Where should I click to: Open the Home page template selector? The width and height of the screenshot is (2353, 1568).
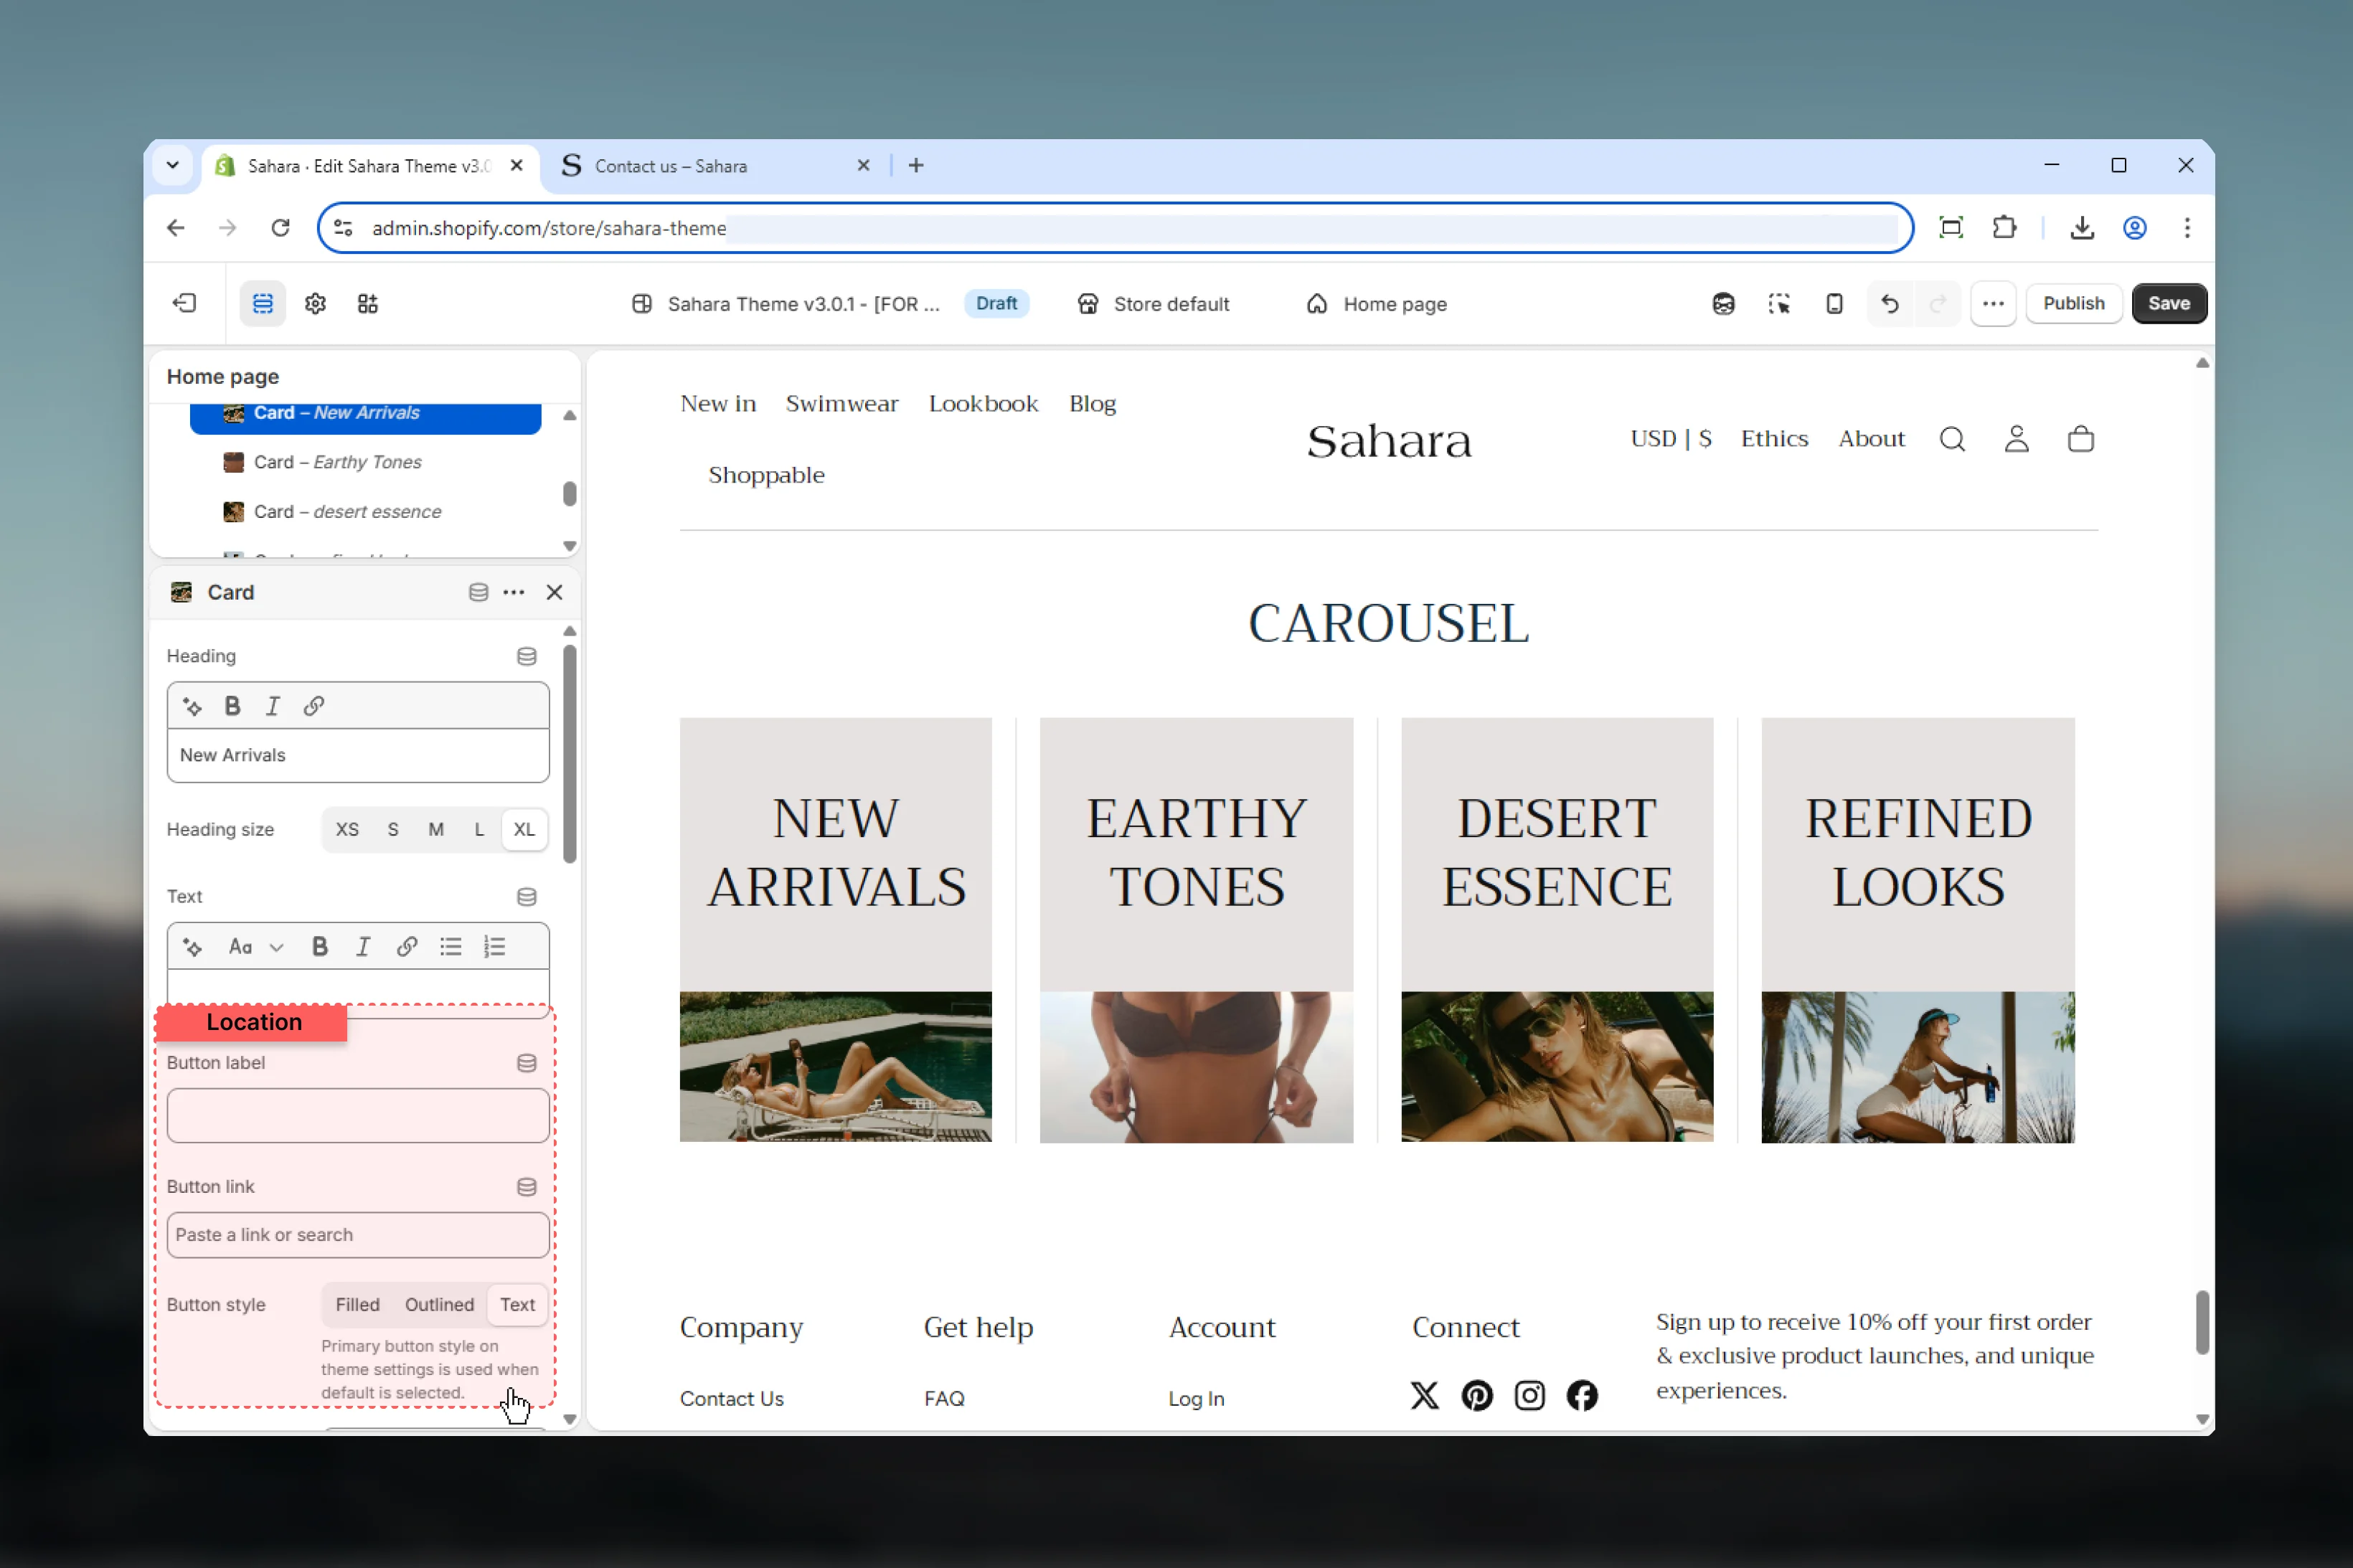[1376, 304]
